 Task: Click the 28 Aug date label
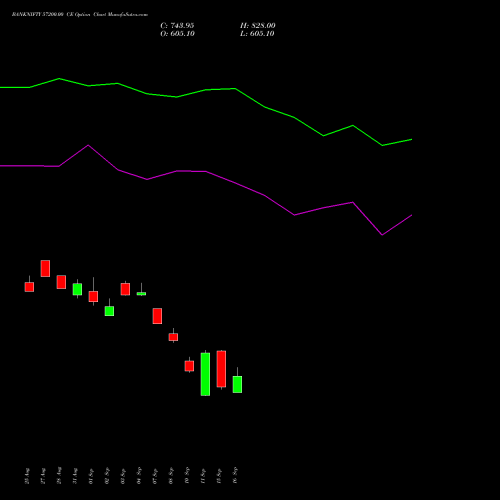pyautogui.click(x=59, y=476)
